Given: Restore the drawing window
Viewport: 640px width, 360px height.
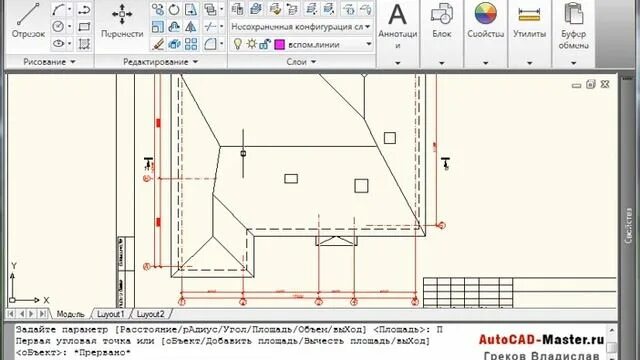Looking at the screenshot, I should [x=591, y=84].
